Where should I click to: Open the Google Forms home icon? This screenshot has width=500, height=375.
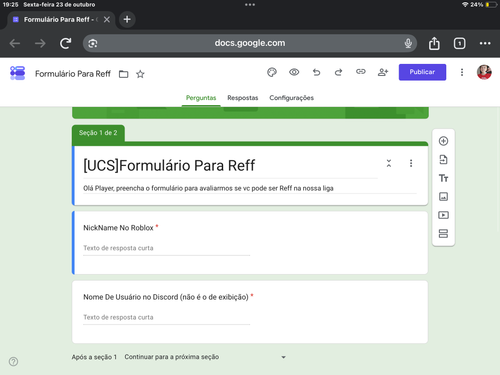tap(18, 73)
